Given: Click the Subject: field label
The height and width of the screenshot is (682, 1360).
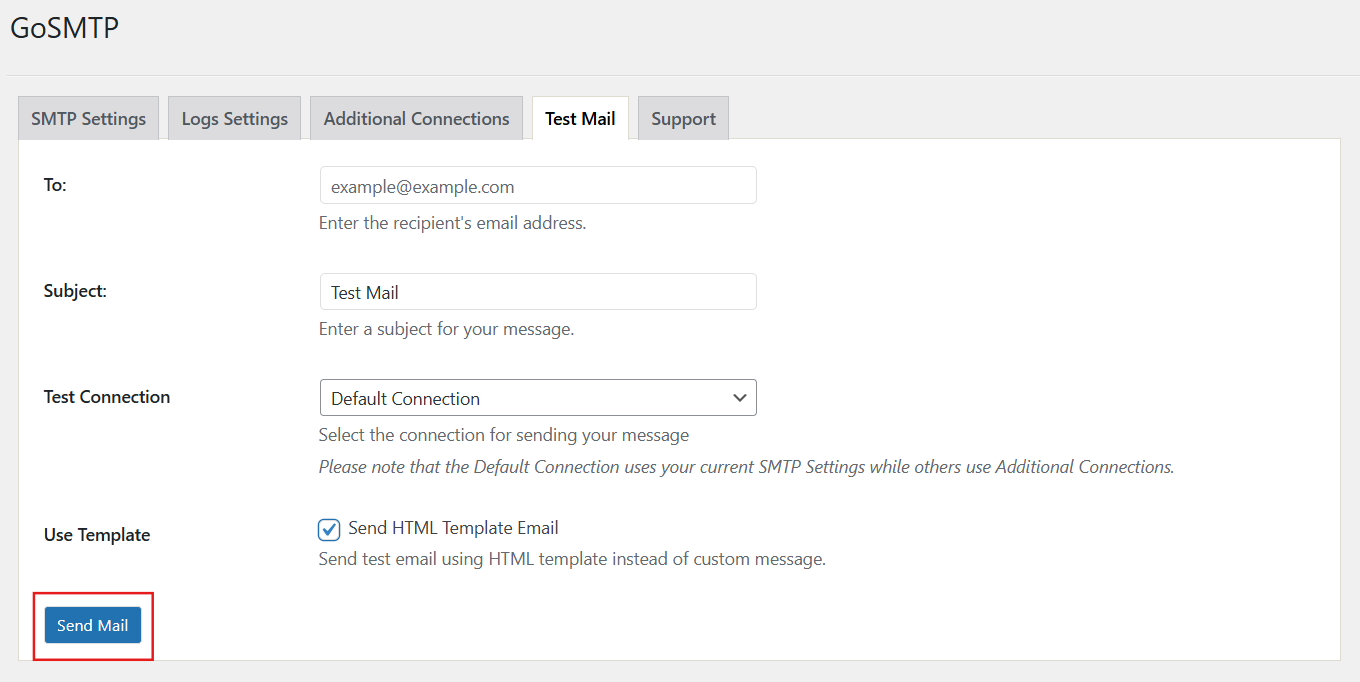Looking at the screenshot, I should pos(73,290).
